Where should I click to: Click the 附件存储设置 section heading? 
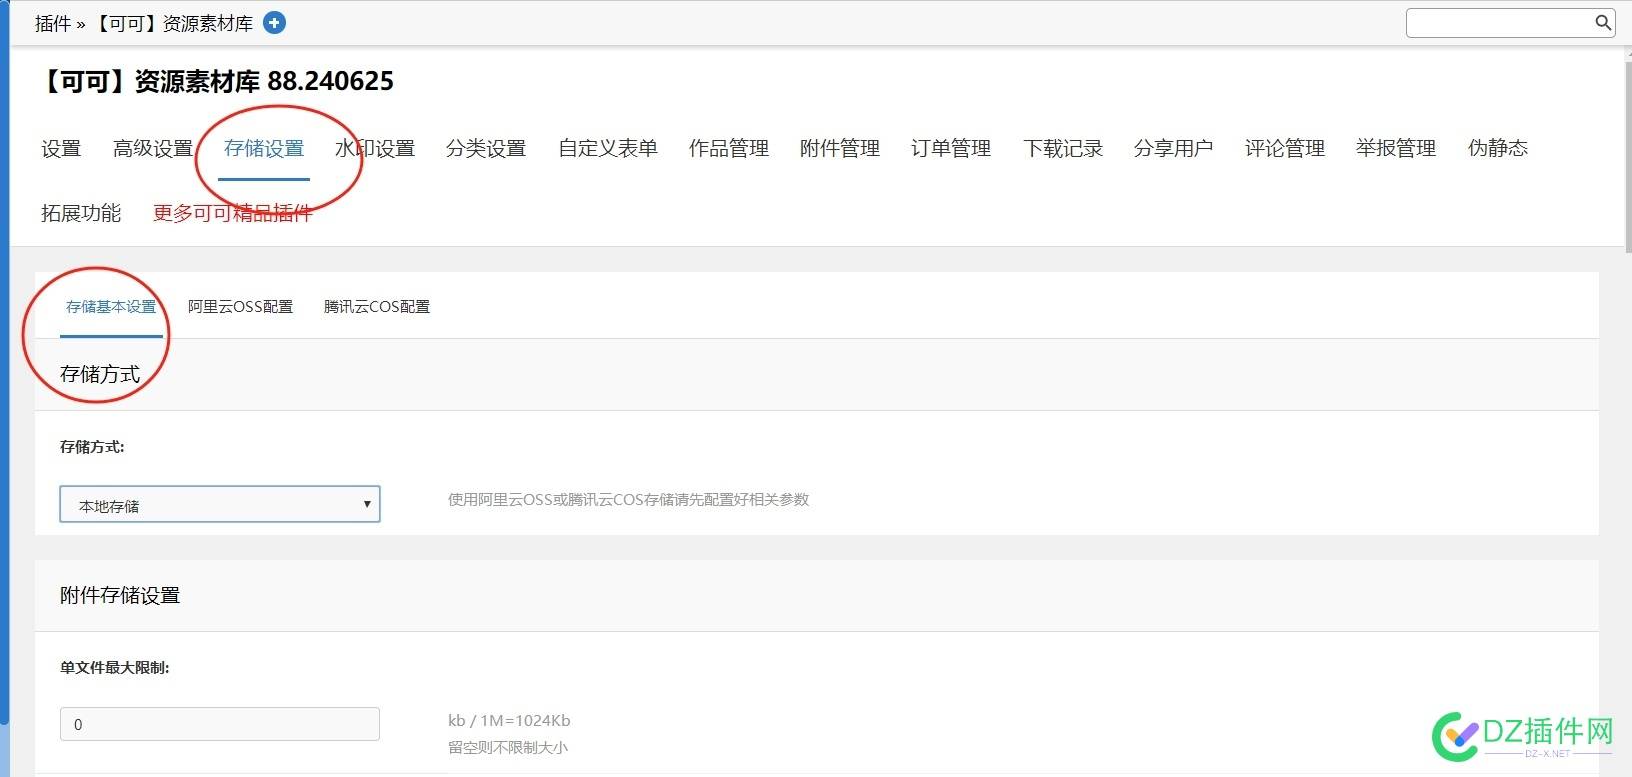point(120,596)
